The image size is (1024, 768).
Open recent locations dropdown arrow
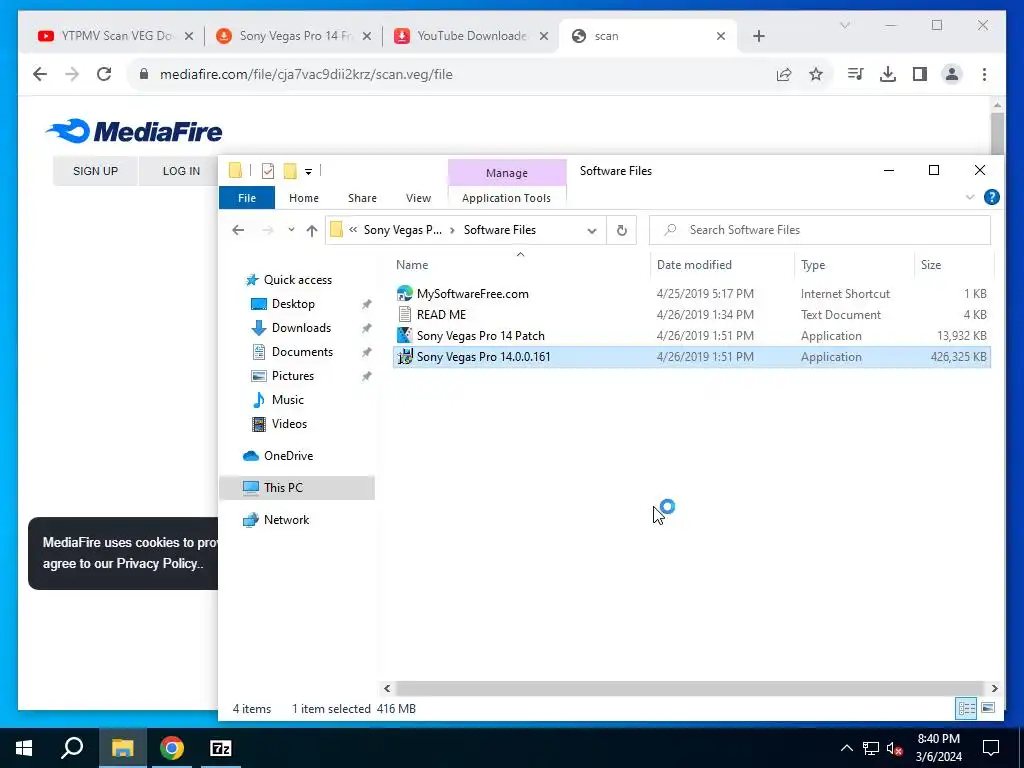tap(291, 230)
